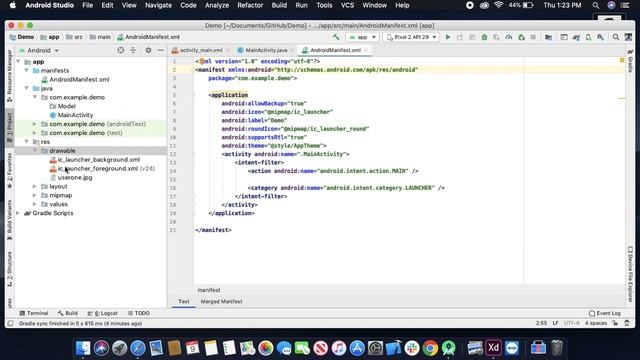Click the Scroll from Source target icon

click(x=120, y=50)
